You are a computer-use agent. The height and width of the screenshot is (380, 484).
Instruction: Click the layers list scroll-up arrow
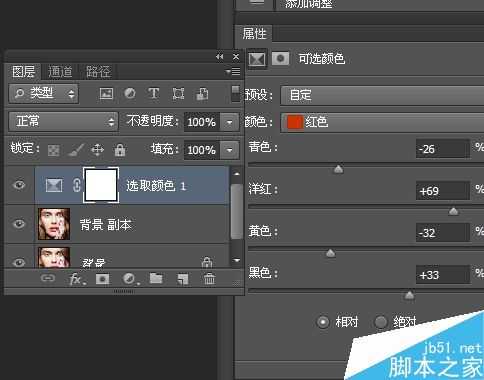(237, 174)
